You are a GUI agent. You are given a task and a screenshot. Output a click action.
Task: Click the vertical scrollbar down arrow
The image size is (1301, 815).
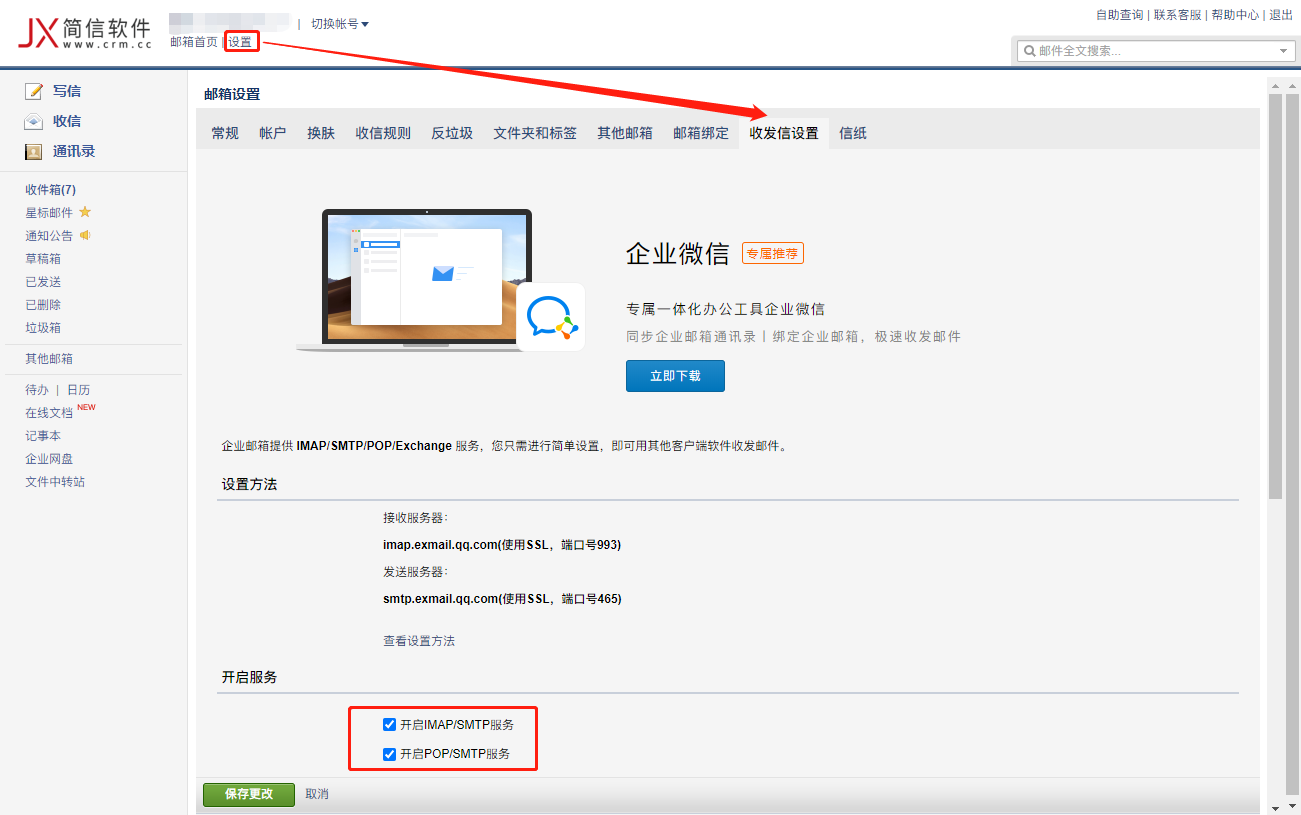click(x=1275, y=806)
